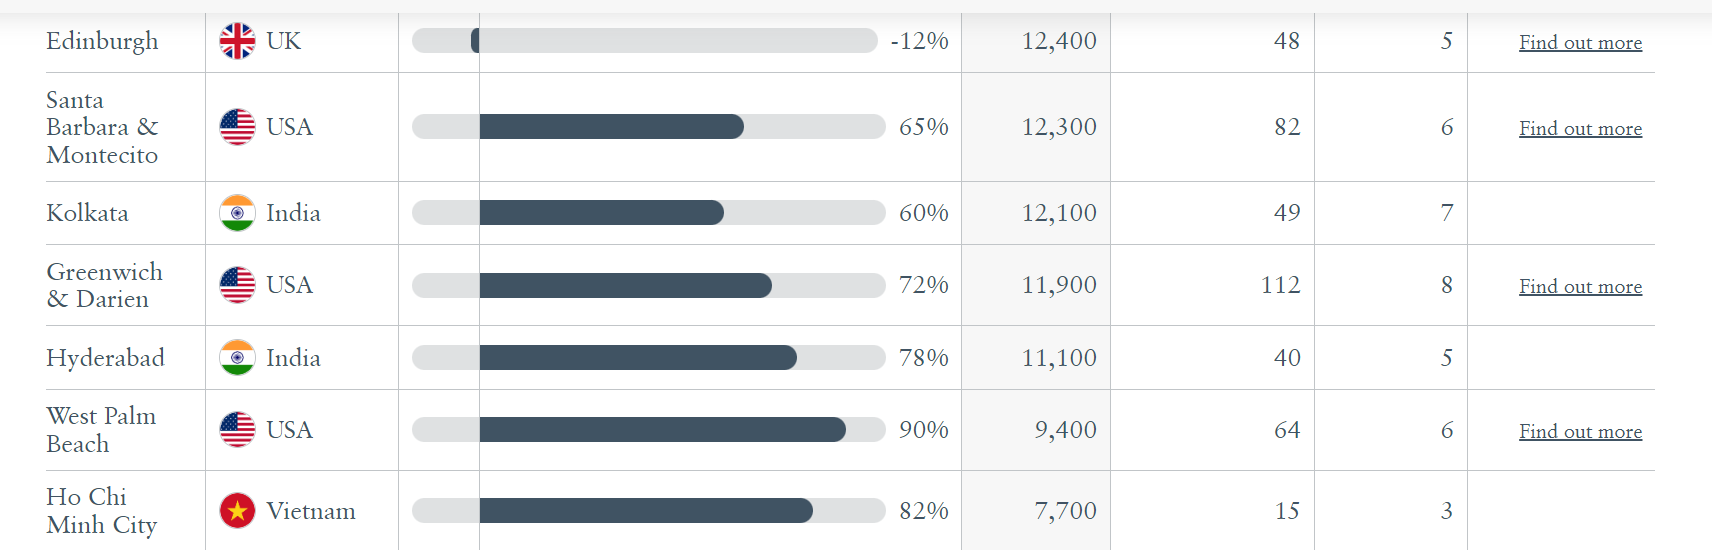Click the 90% growth bar for West Palm Beach
This screenshot has width=1712, height=550.
click(662, 430)
